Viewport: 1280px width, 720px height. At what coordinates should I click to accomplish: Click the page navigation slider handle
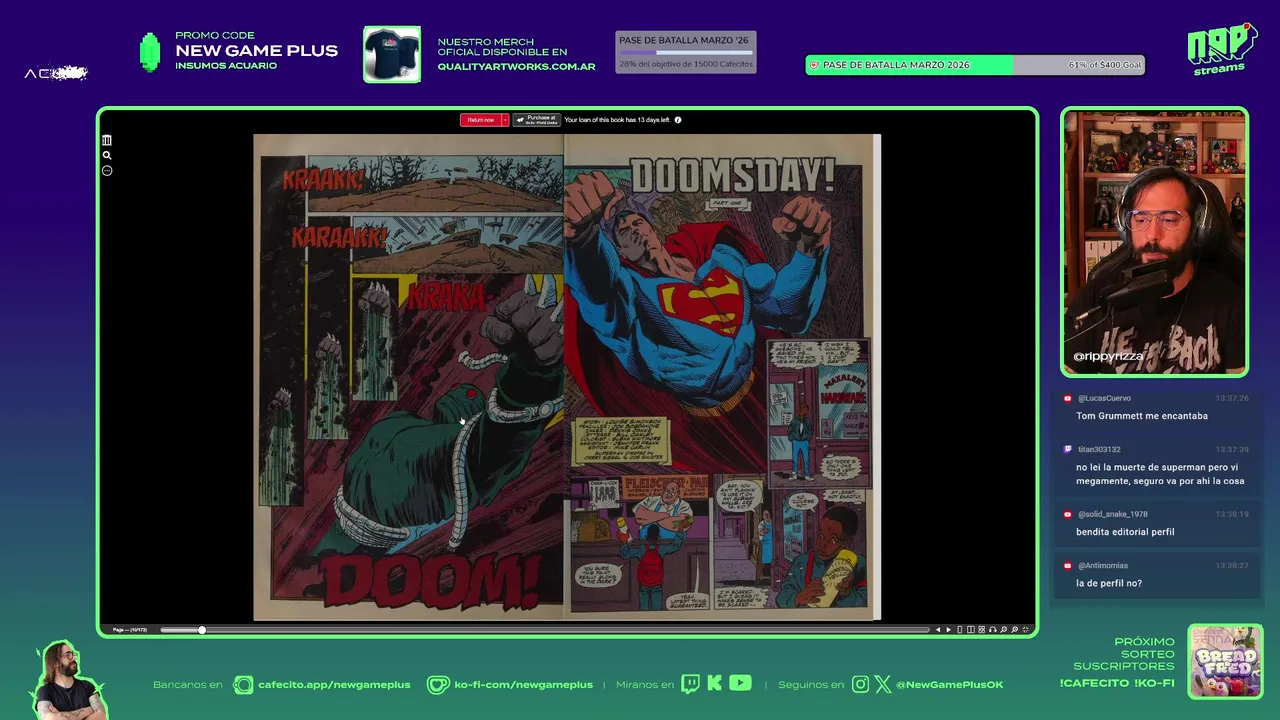tap(201, 630)
